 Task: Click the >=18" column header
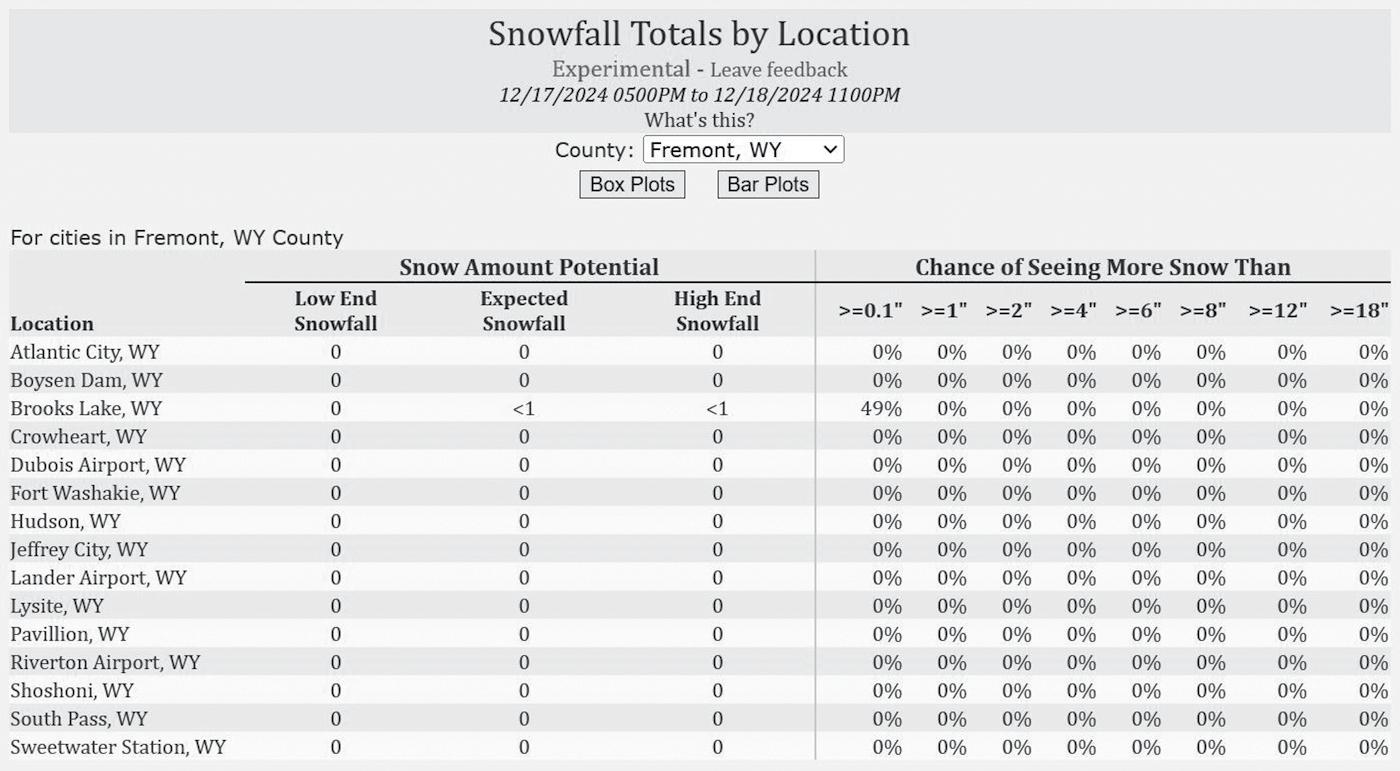[1359, 311]
